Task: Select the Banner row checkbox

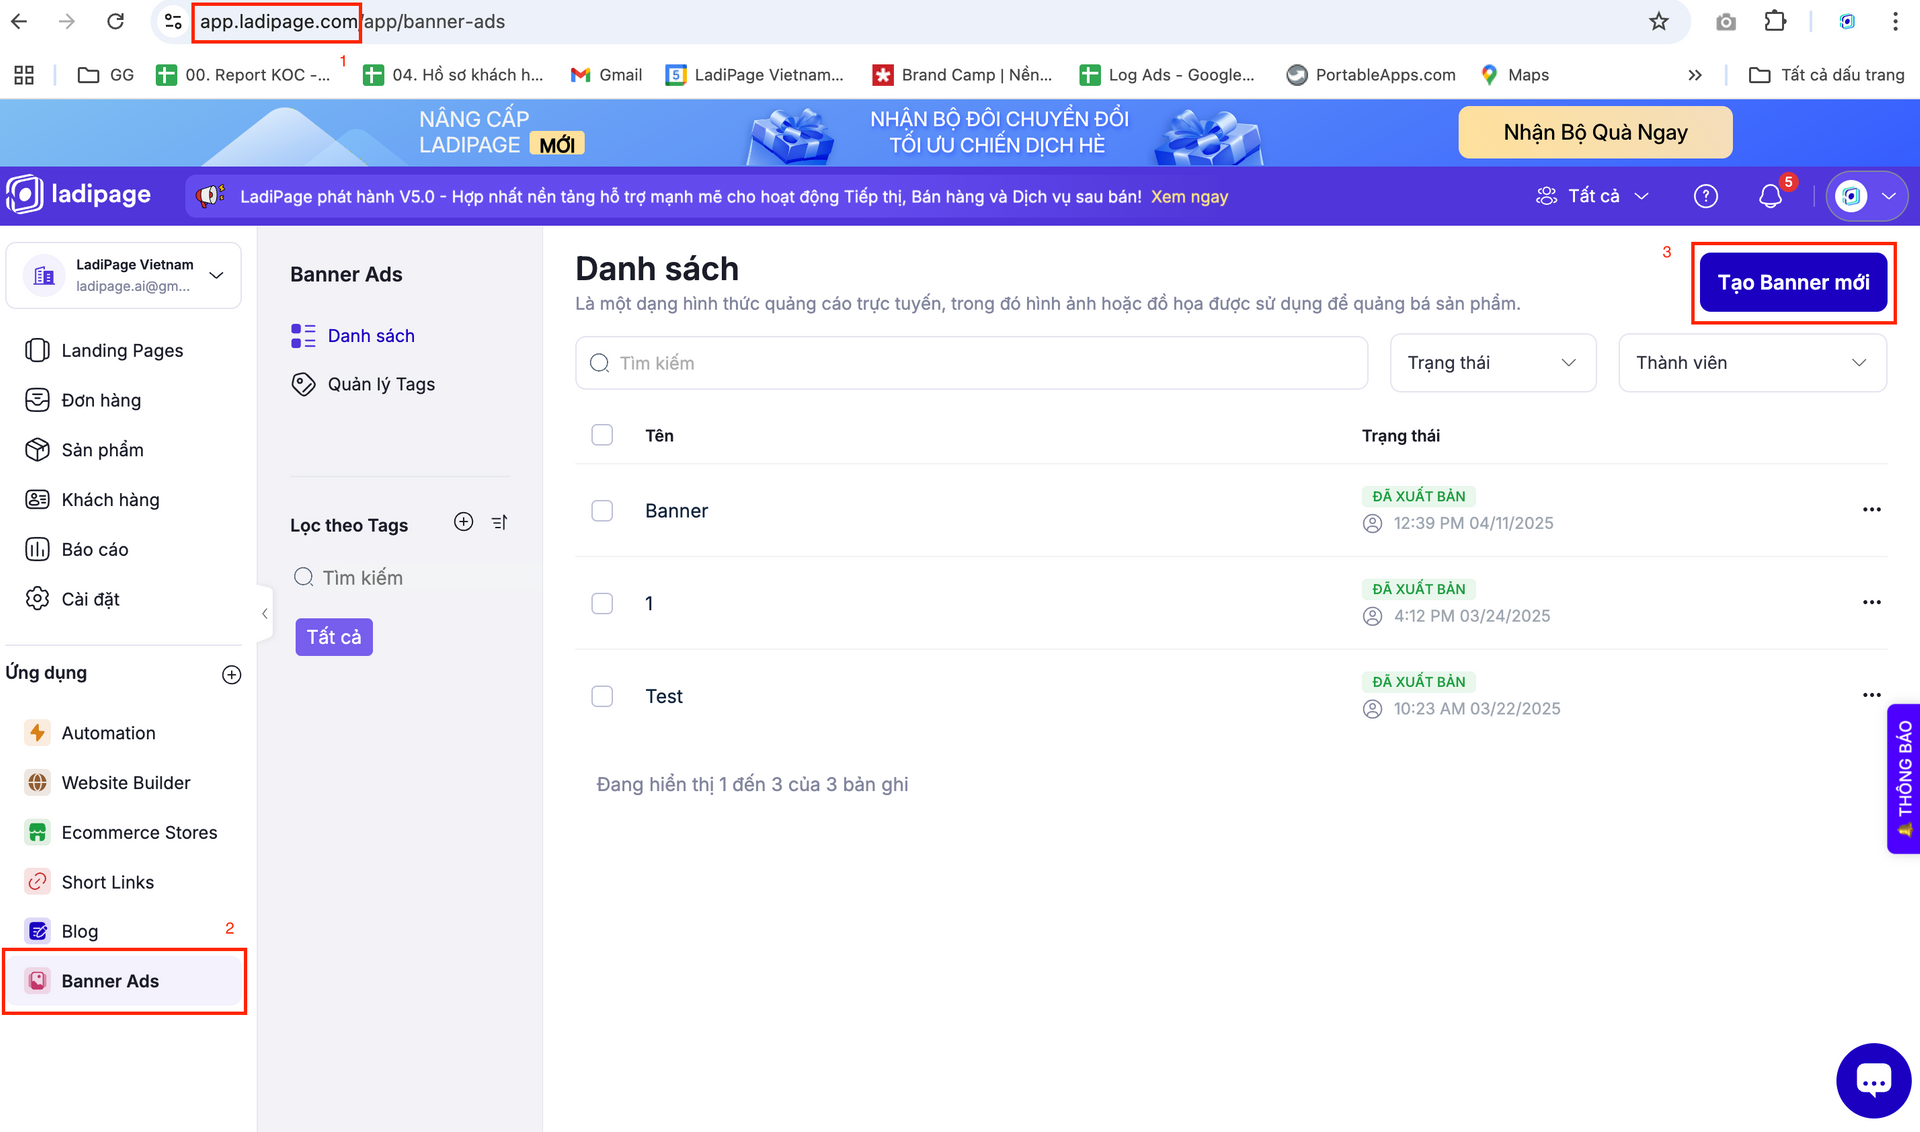Action: (602, 510)
